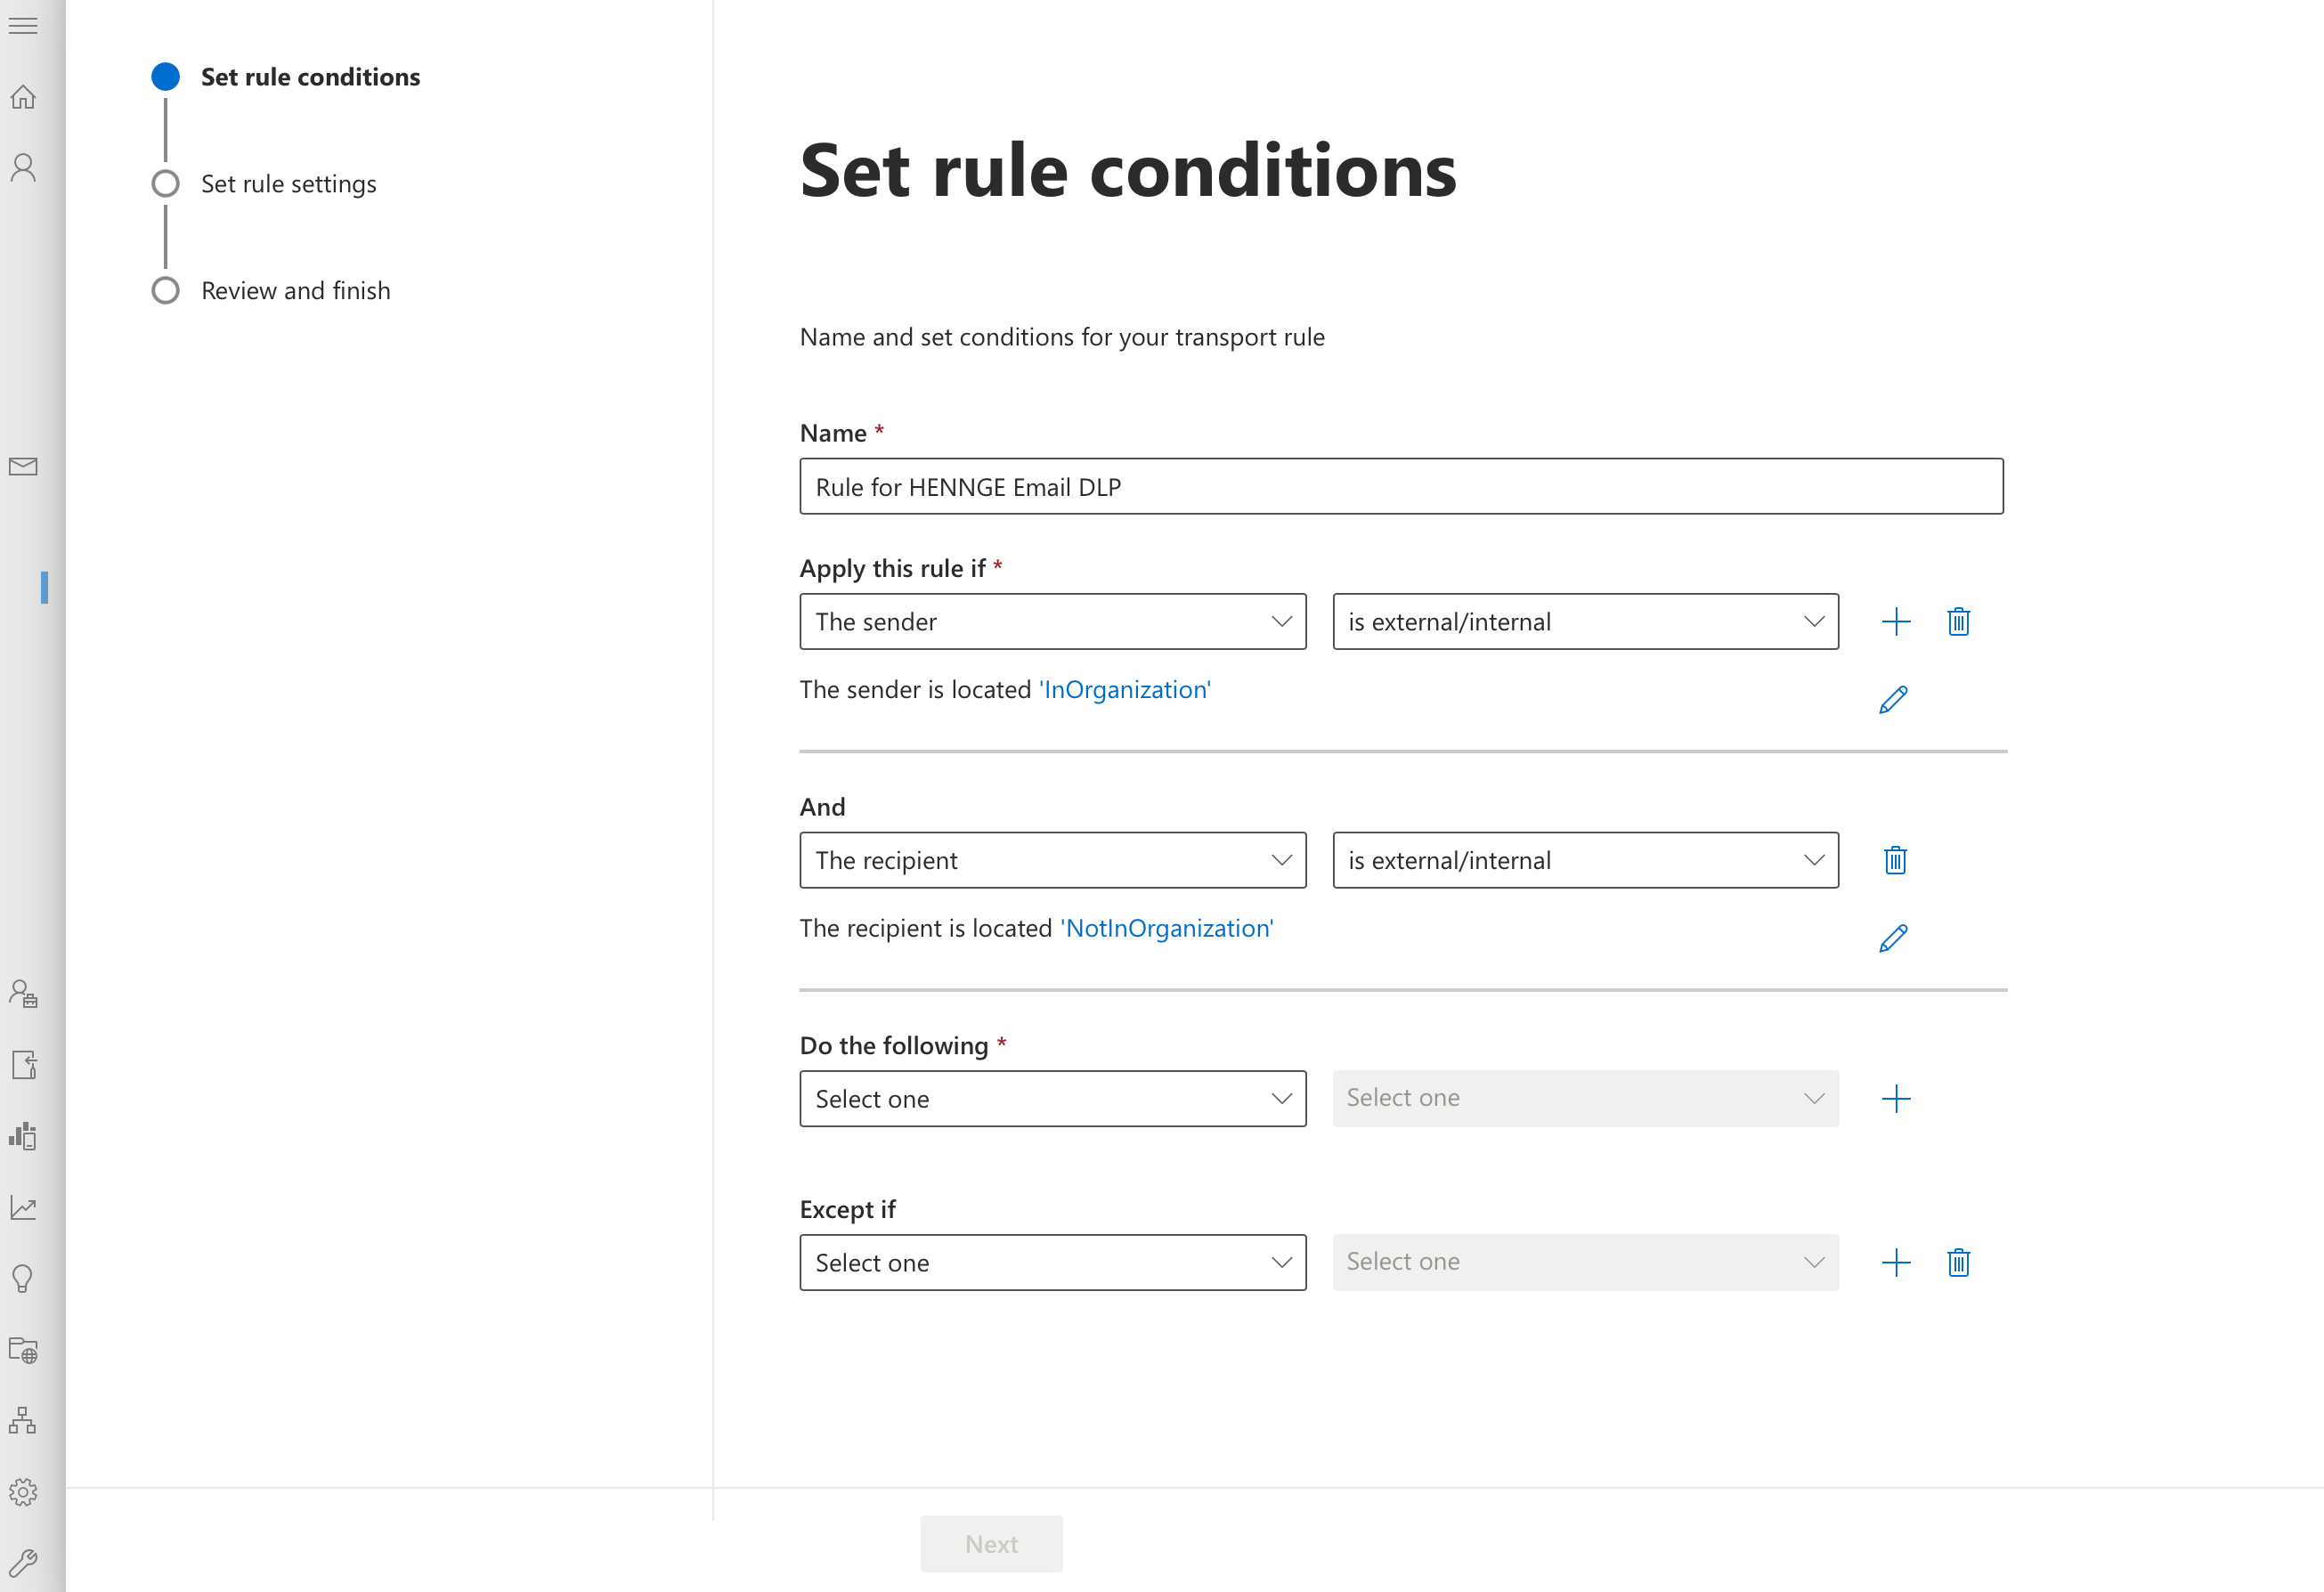Expand 'The sender' condition dropdown
Screen dimensions: 2324x1592
[1053, 622]
